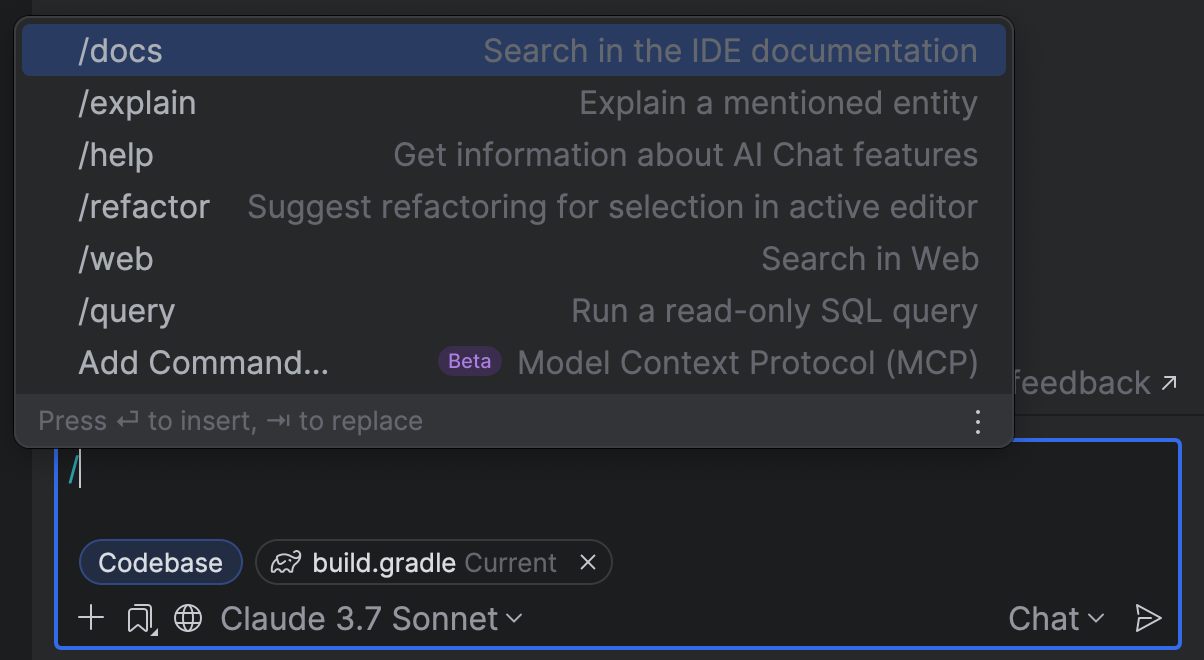Pick the /refactor command
The image size is (1204, 660).
[x=514, y=207]
